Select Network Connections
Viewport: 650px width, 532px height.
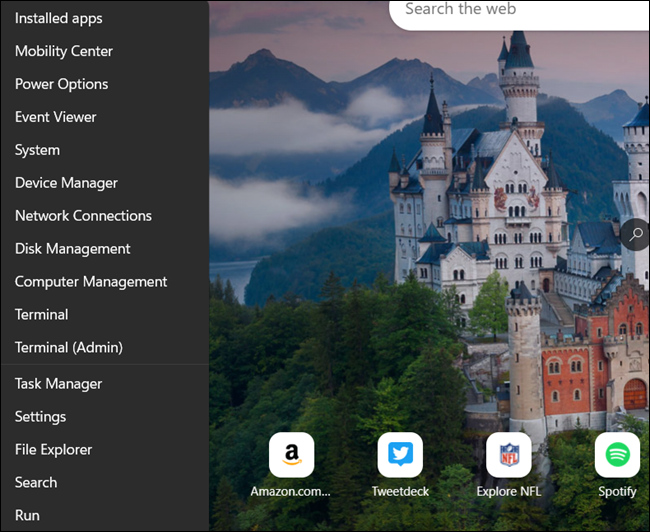coord(83,216)
